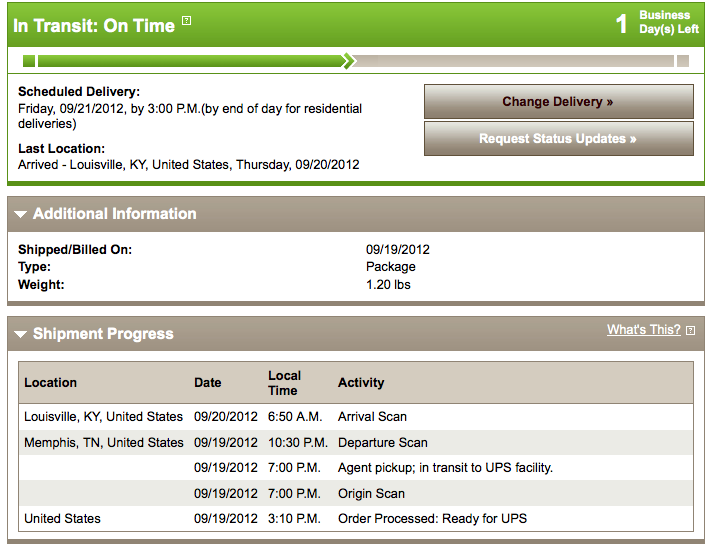Click the help icon next to What's This?

click(690, 331)
